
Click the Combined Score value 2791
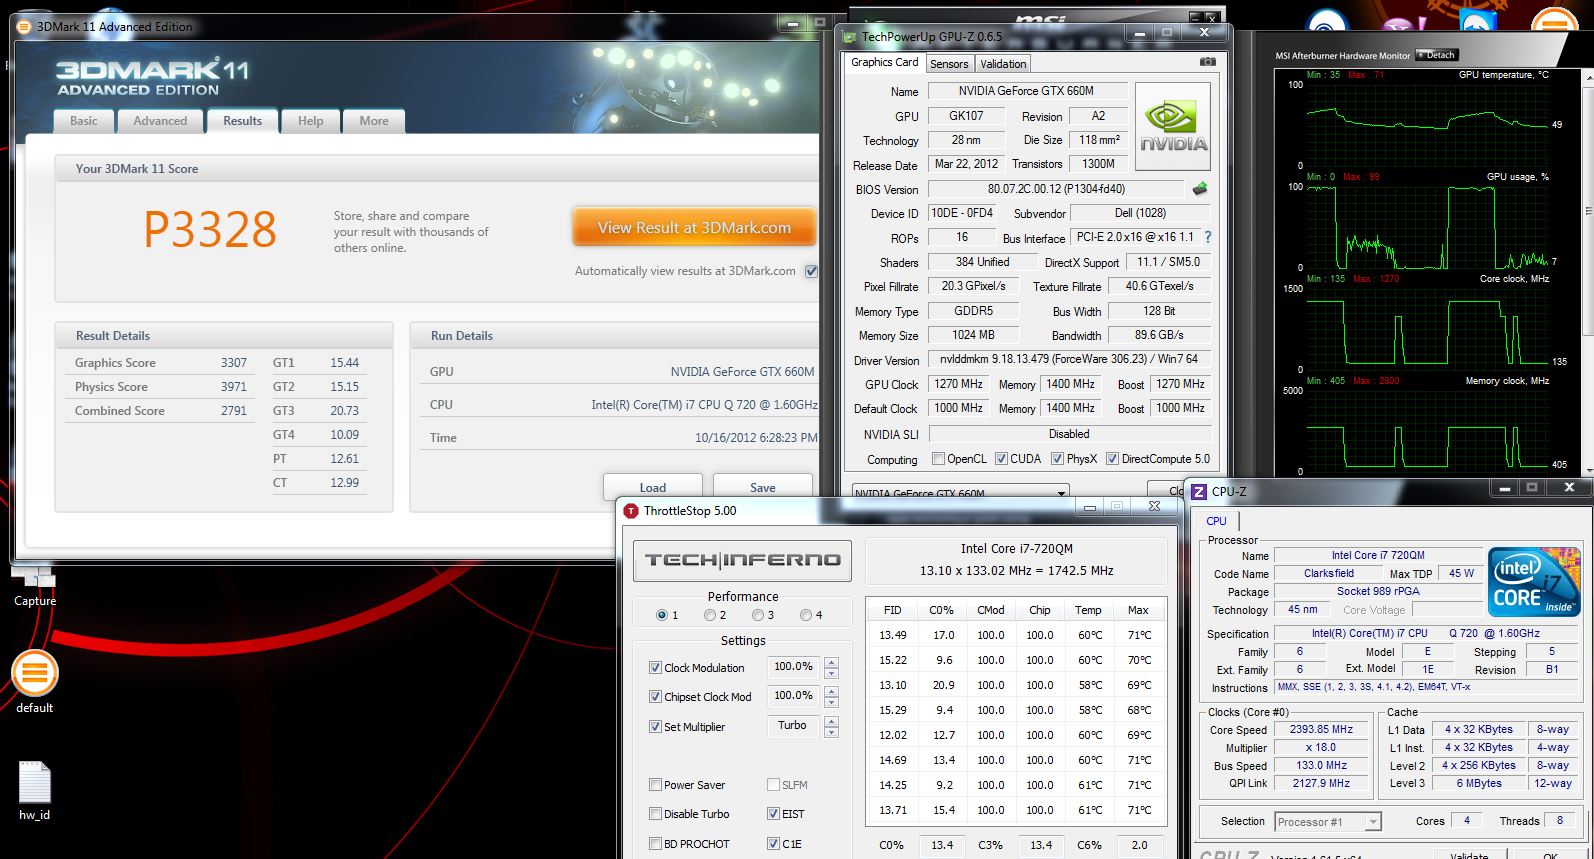point(234,411)
